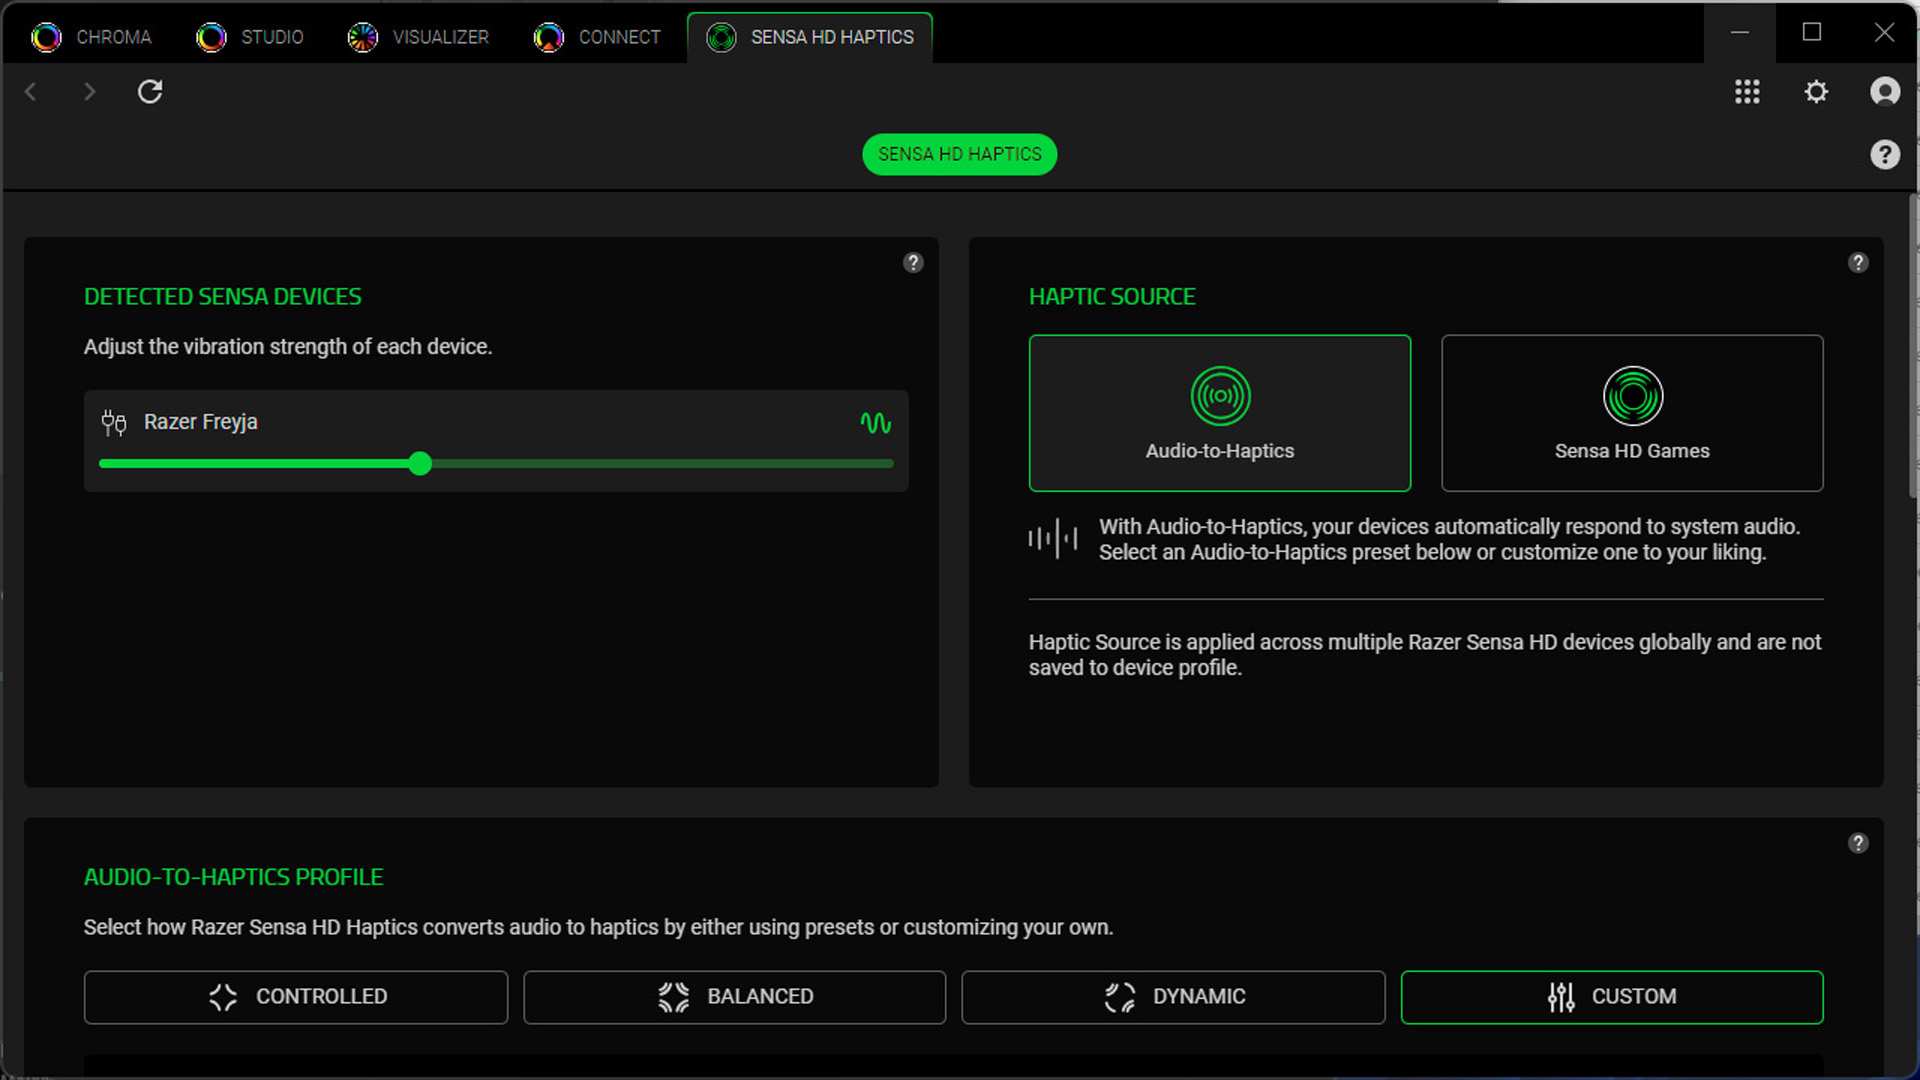Open help for Audio-to-Haptics Profile panel

(1858, 843)
